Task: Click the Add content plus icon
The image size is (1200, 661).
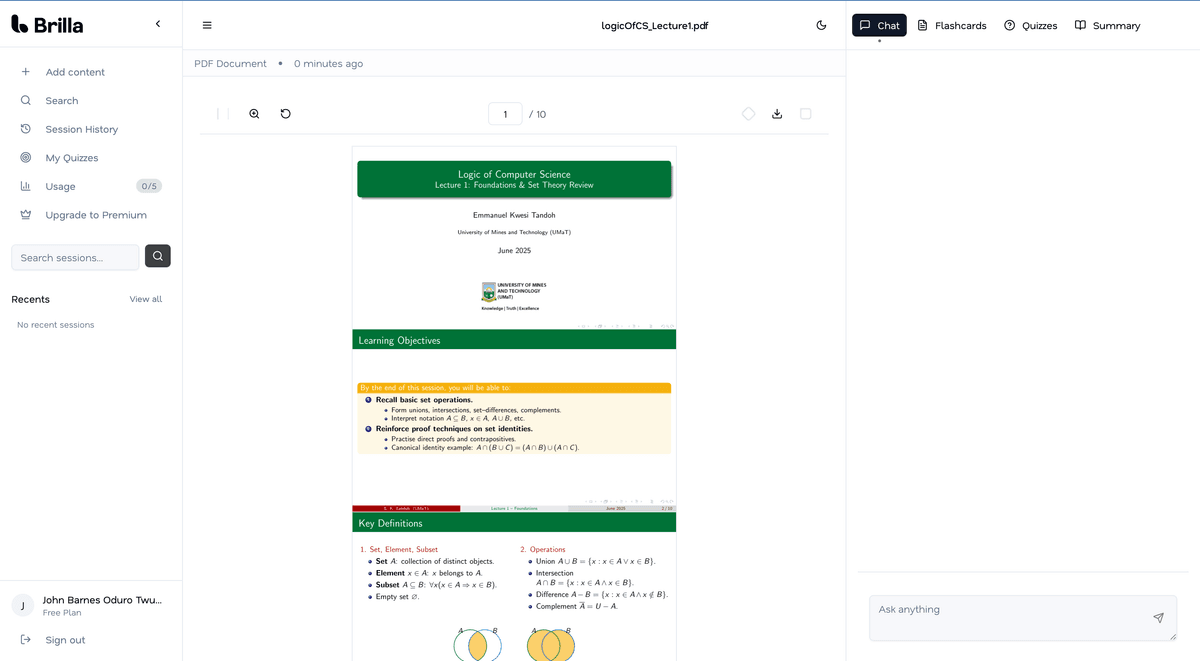Action: click(x=26, y=72)
